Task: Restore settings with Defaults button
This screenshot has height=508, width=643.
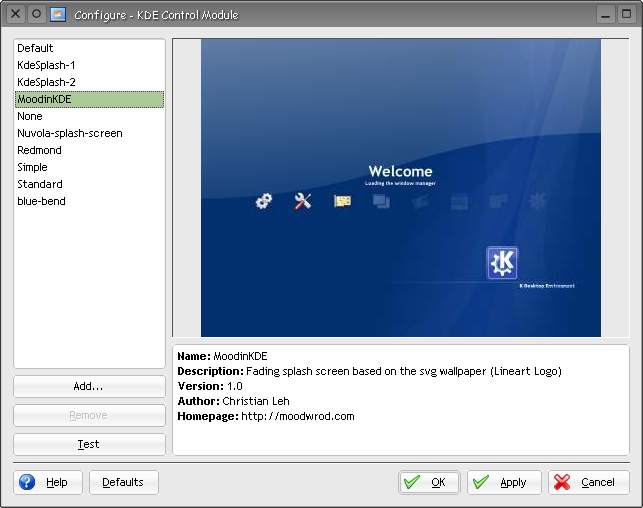Action: coord(123,482)
